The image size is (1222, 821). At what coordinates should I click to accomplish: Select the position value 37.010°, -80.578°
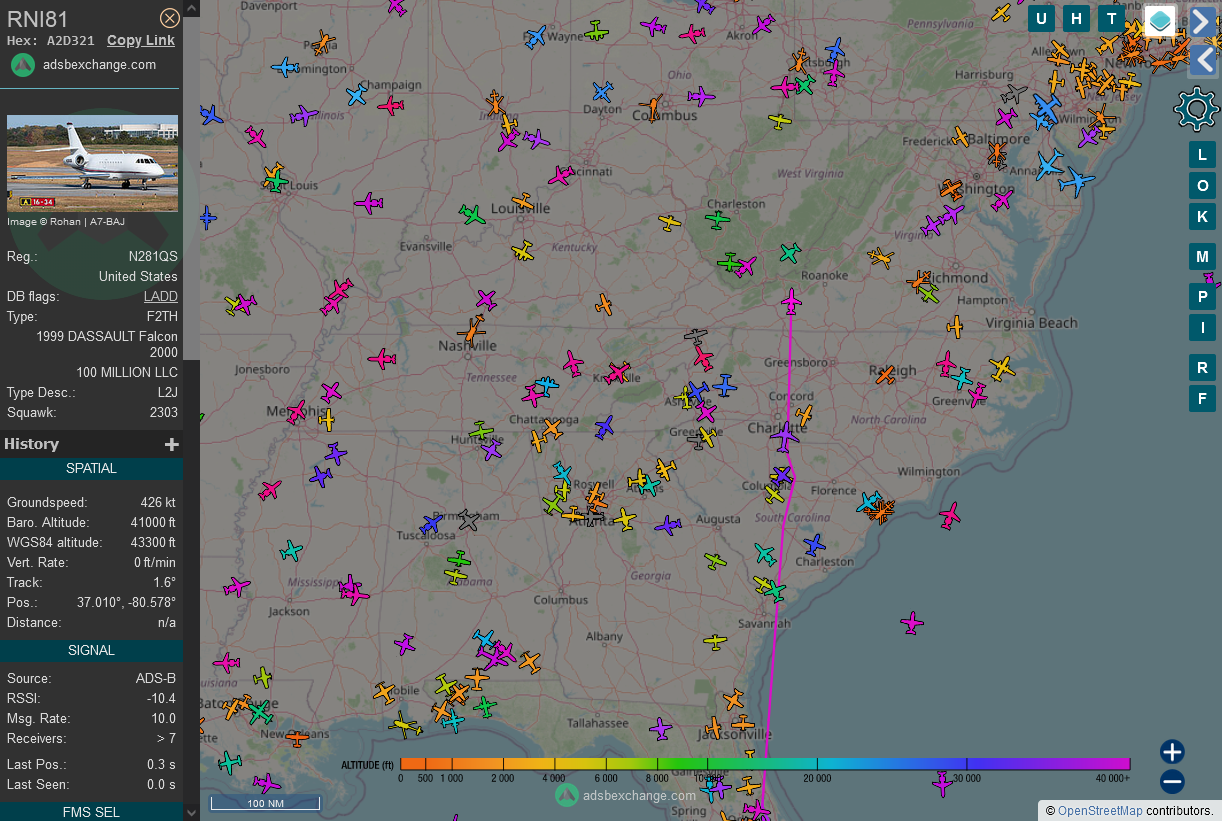(126, 602)
